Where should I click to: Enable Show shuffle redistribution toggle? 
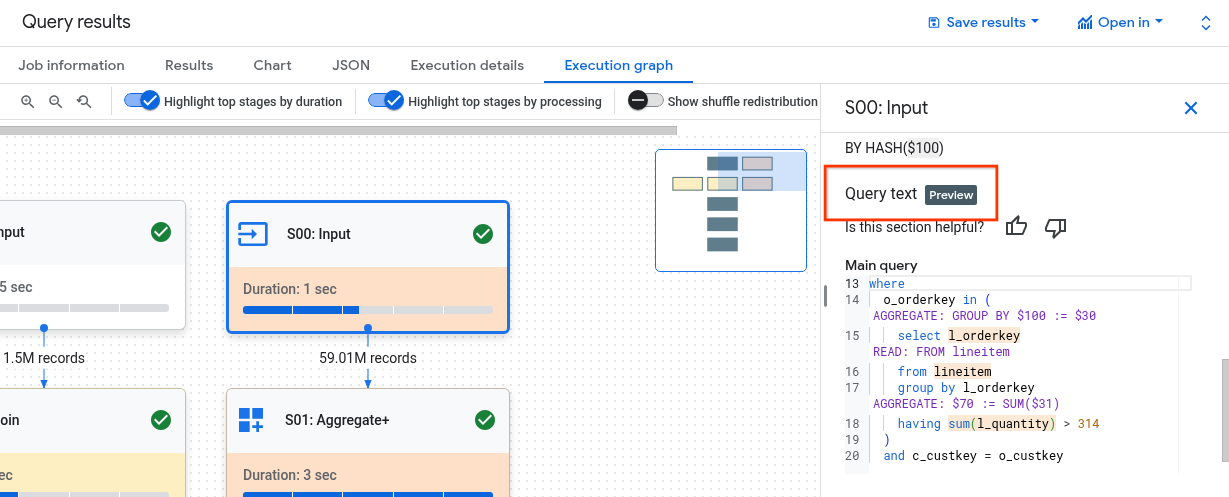pos(645,101)
